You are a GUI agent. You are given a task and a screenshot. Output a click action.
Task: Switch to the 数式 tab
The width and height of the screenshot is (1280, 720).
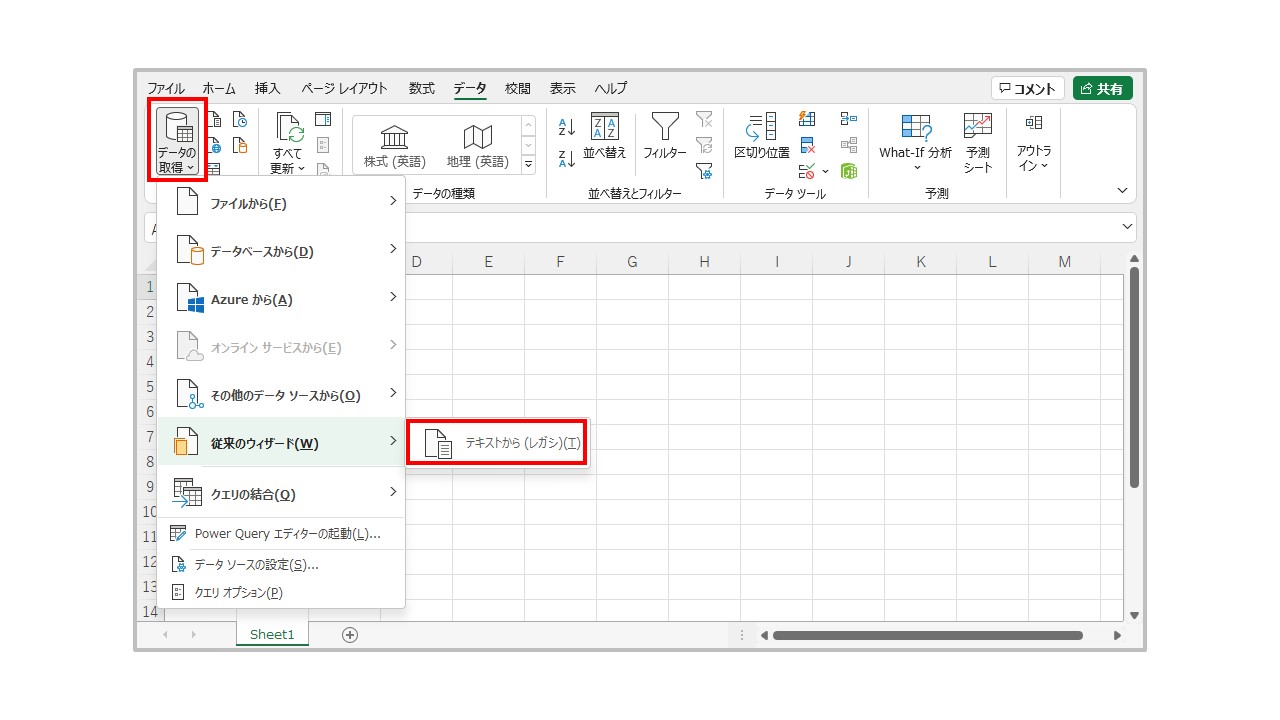pyautogui.click(x=422, y=88)
